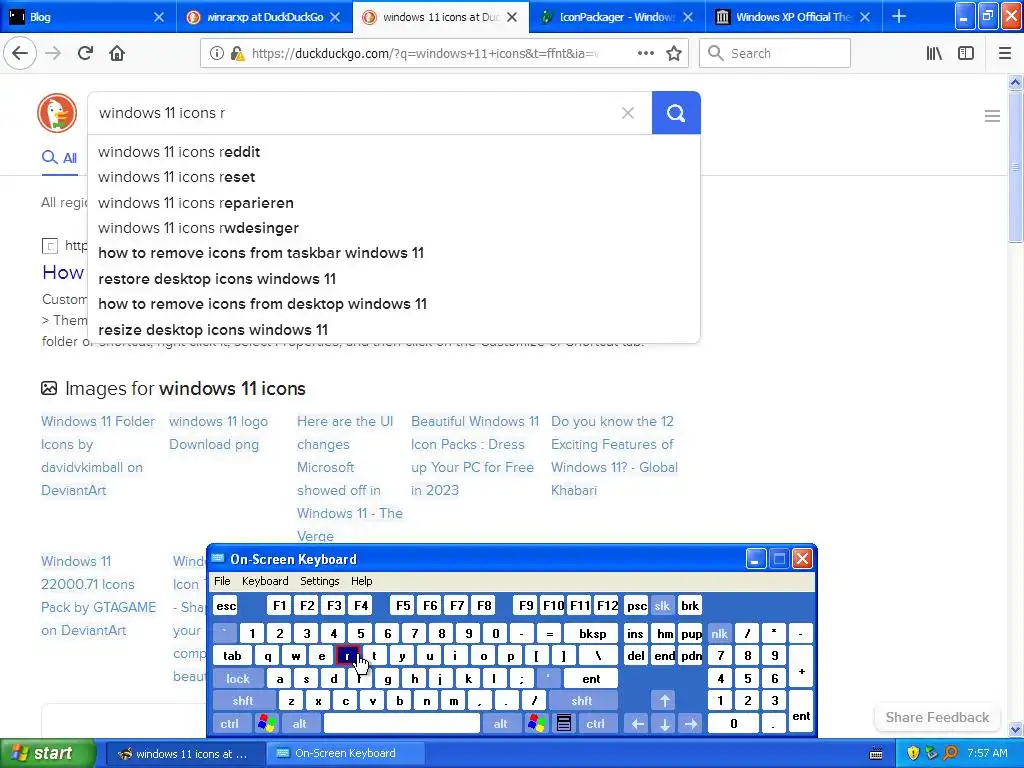Clear the search box with the X icon

coord(628,113)
